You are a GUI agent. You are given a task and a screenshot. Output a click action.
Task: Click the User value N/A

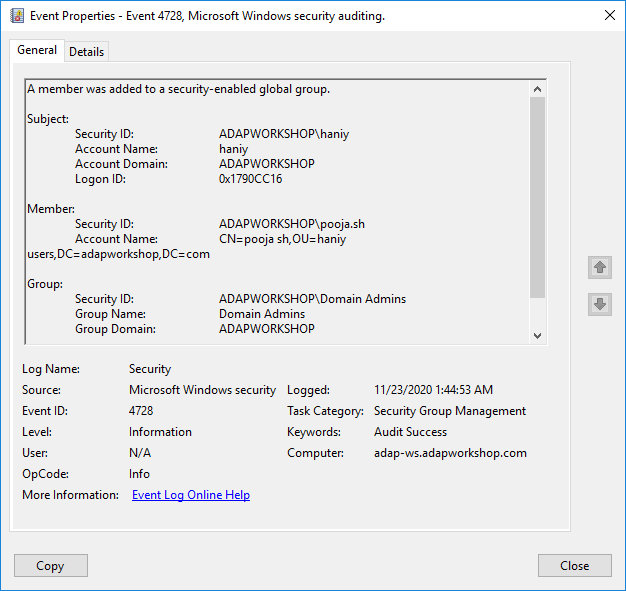pos(140,453)
